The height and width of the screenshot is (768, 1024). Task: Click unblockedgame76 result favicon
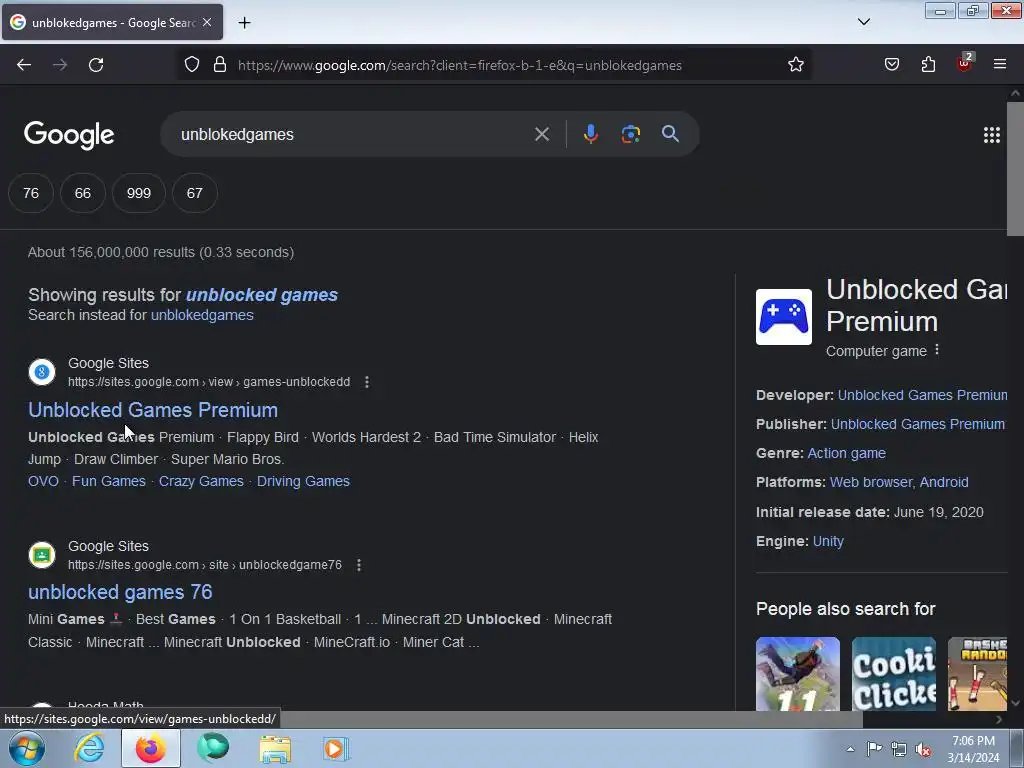(x=42, y=555)
